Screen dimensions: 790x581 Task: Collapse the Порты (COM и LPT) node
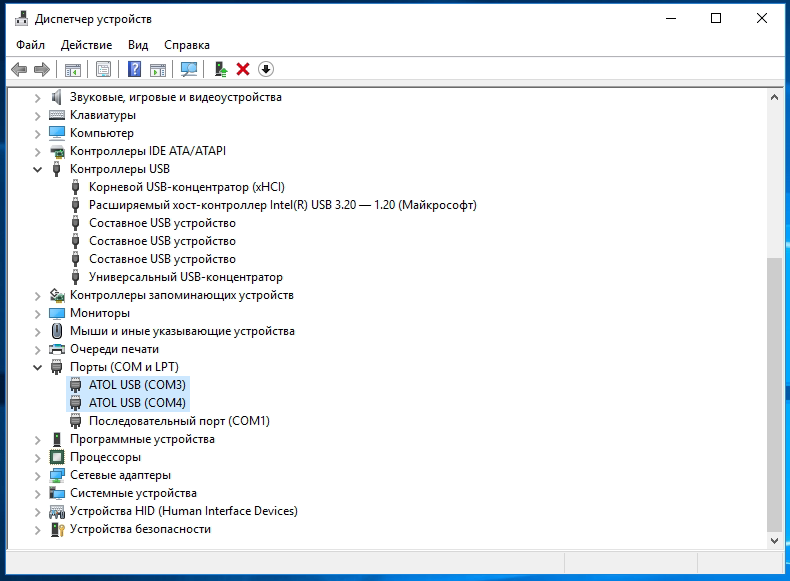pyautogui.click(x=38, y=367)
